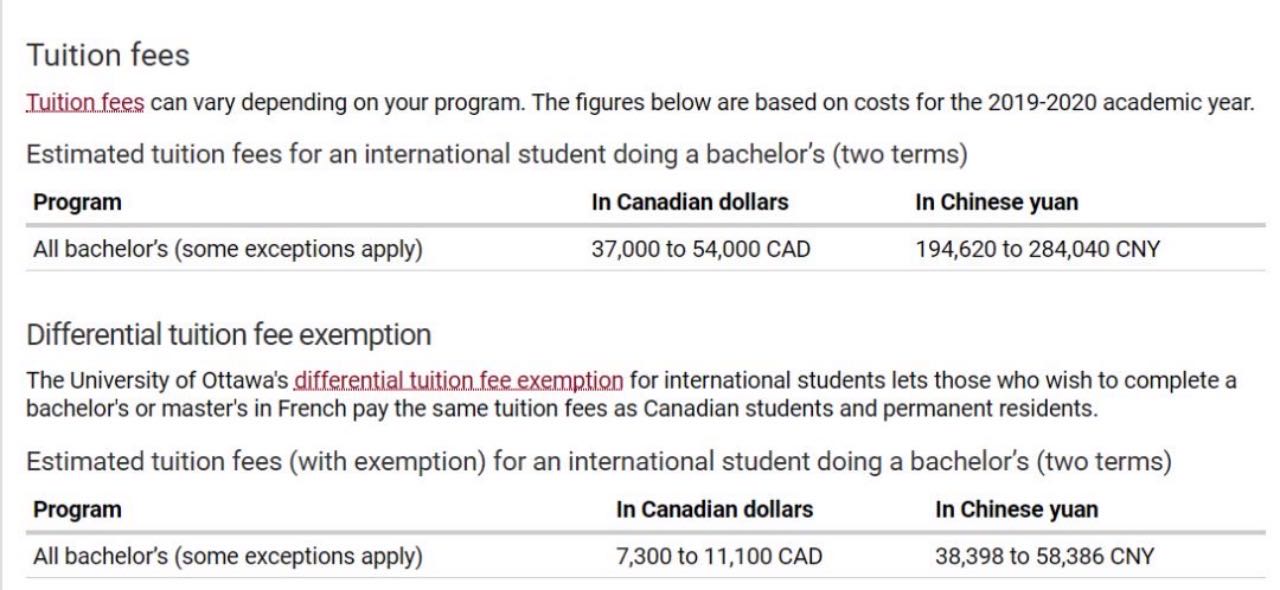Select the 37,000 to 54,000 CAD cell

(701, 249)
